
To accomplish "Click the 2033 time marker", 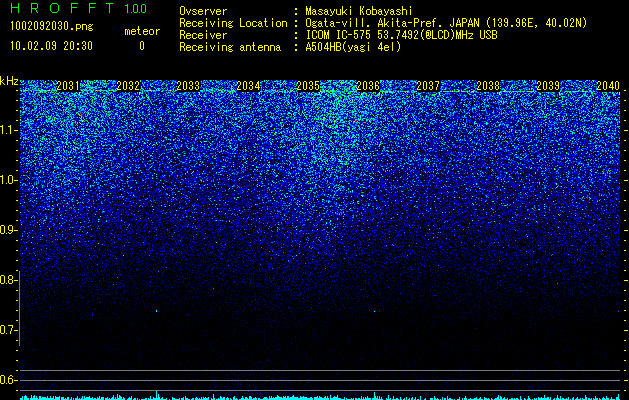I will click(188, 85).
